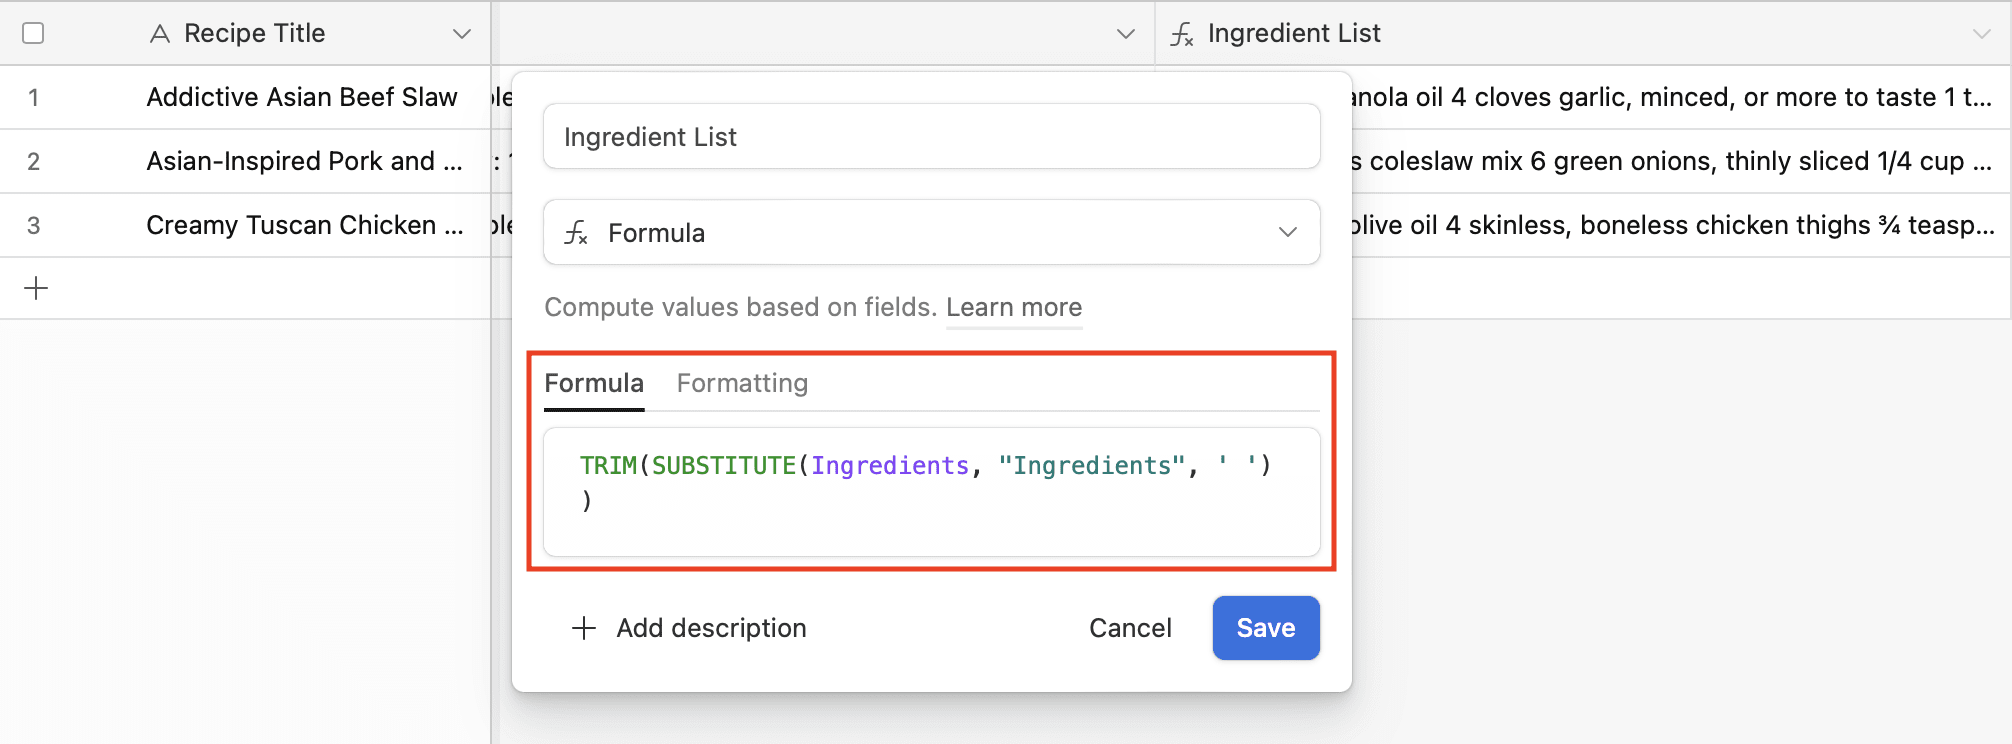The image size is (2012, 744).
Task: Toggle the select-all rows checkbox
Action: pos(33,33)
